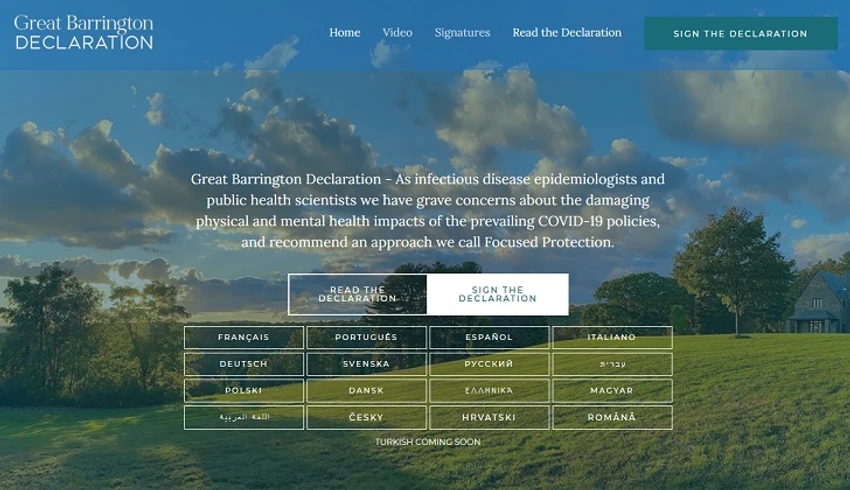Screen dimensions: 850x490
Task: Click the teal Sign the Declaration header button
Action: 740,34
